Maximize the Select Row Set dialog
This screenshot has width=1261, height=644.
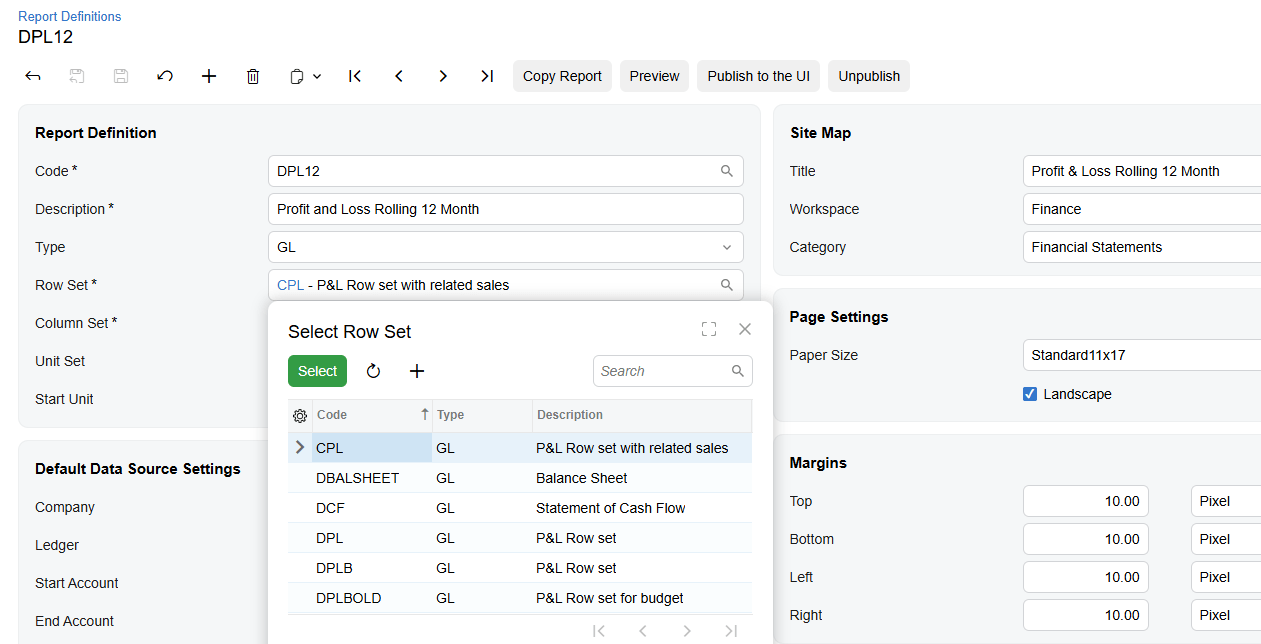click(709, 329)
